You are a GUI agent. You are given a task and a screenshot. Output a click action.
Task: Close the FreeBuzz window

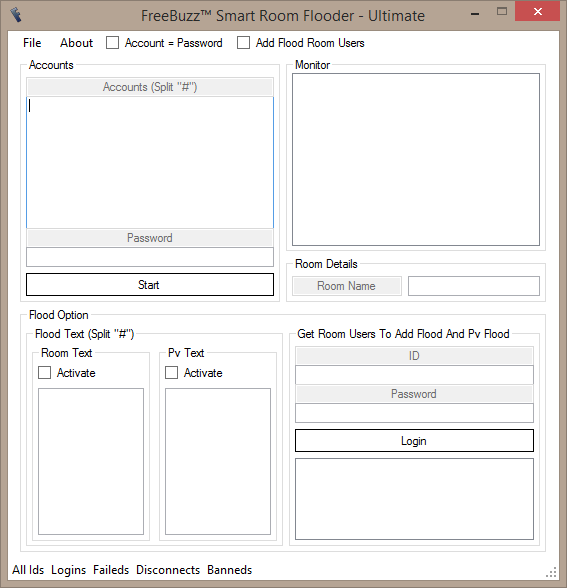click(537, 11)
